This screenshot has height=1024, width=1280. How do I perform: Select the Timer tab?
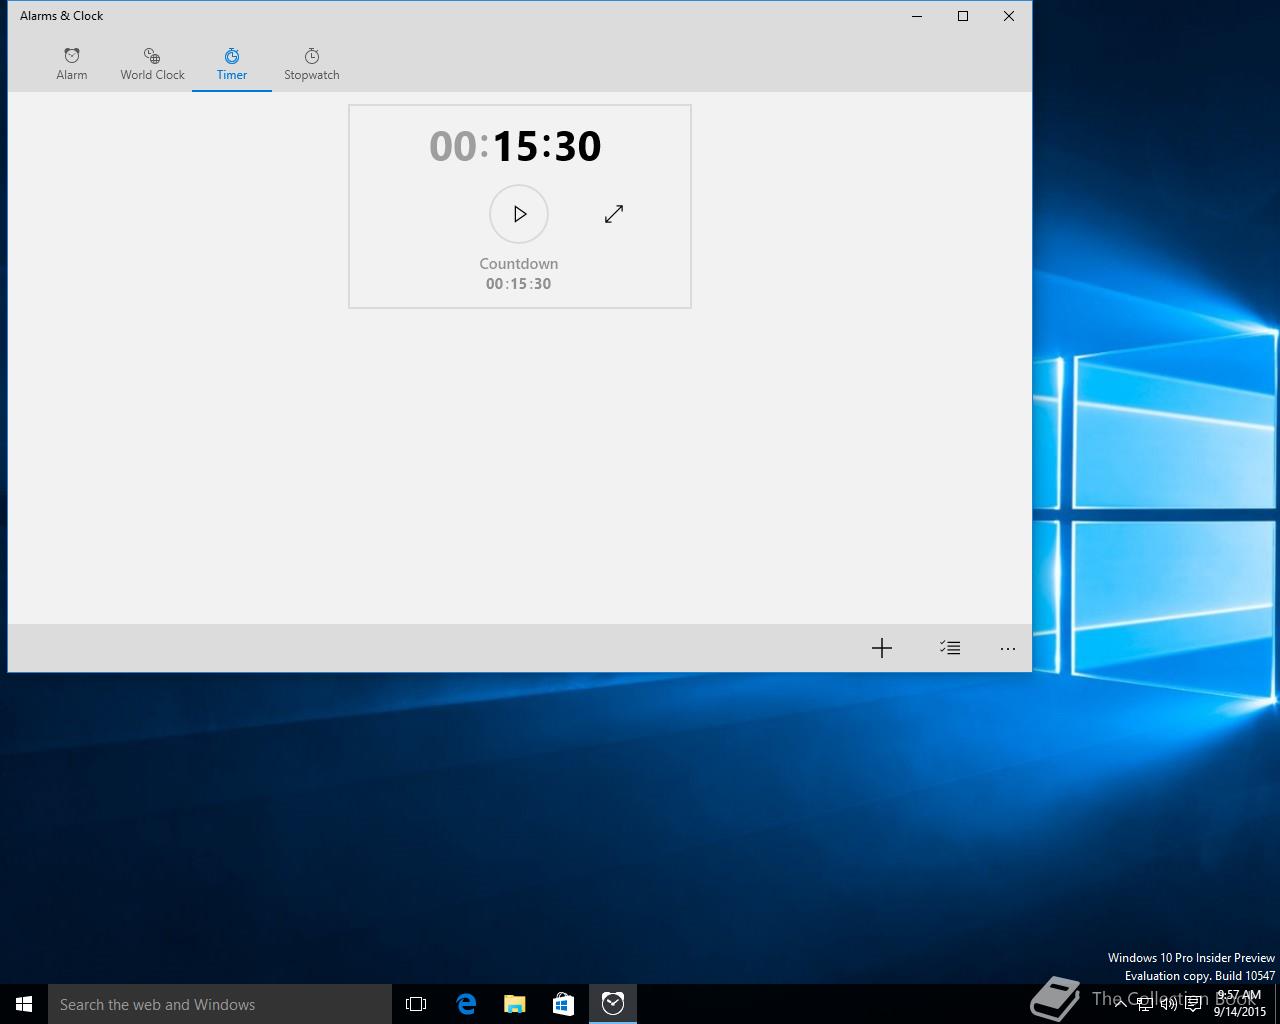point(232,64)
